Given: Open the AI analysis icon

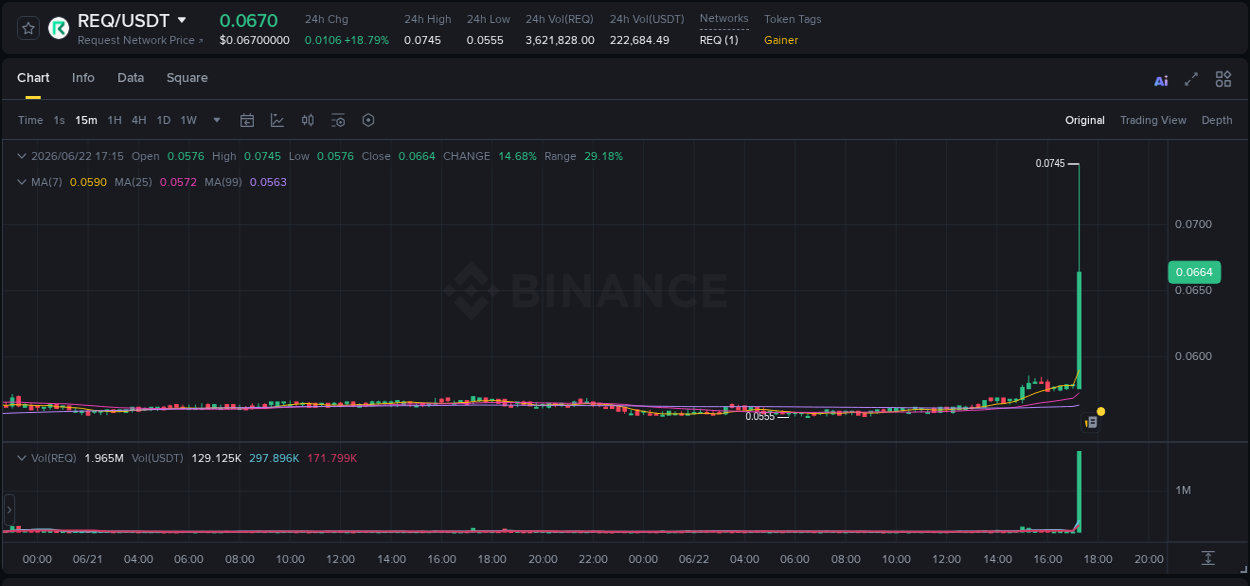Looking at the screenshot, I should (x=1161, y=80).
